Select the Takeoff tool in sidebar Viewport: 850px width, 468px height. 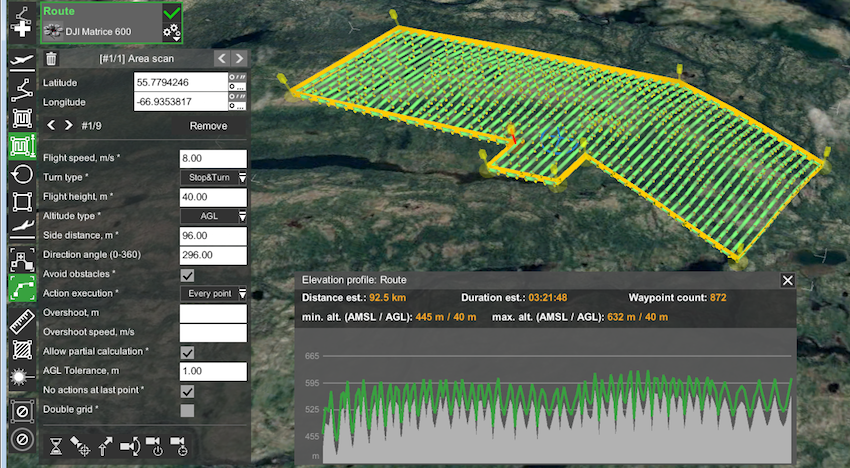point(21,61)
